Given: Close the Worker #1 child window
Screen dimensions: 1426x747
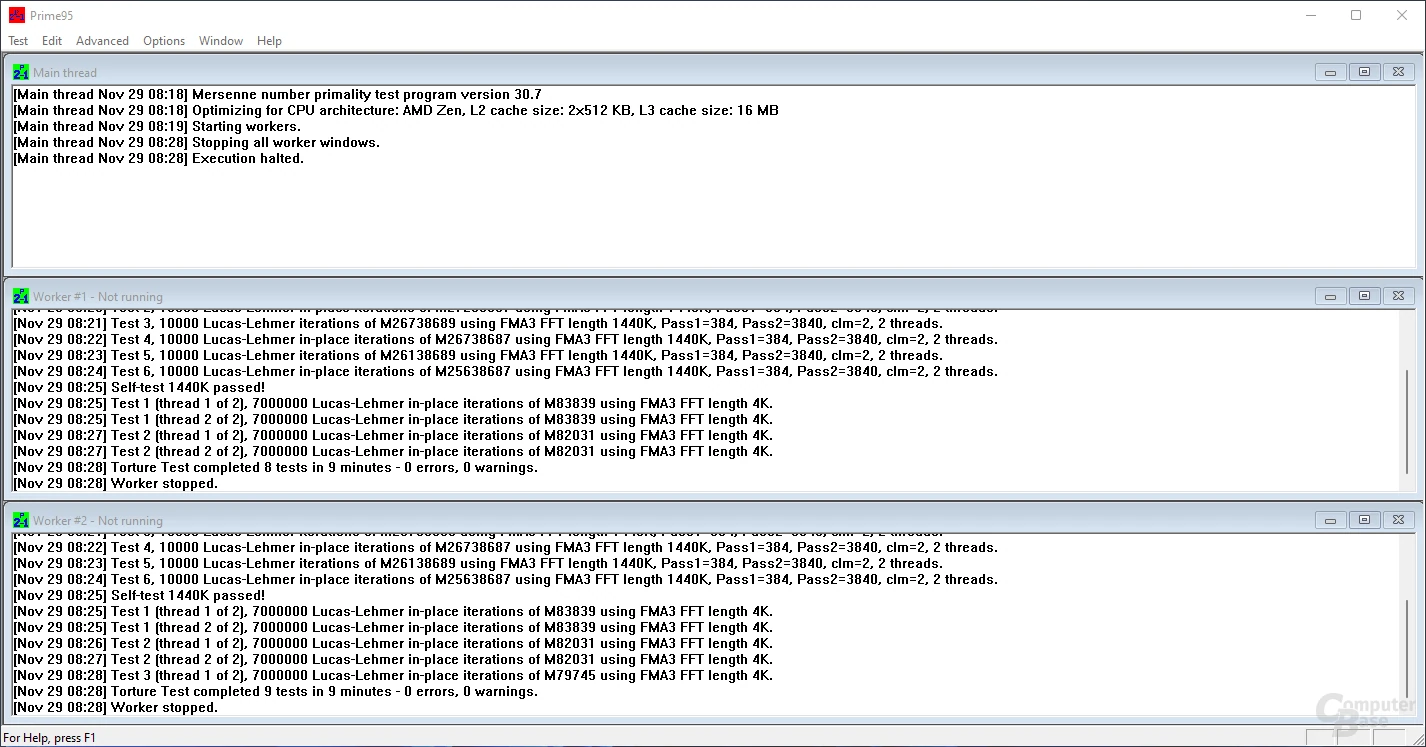Looking at the screenshot, I should click(x=1398, y=296).
